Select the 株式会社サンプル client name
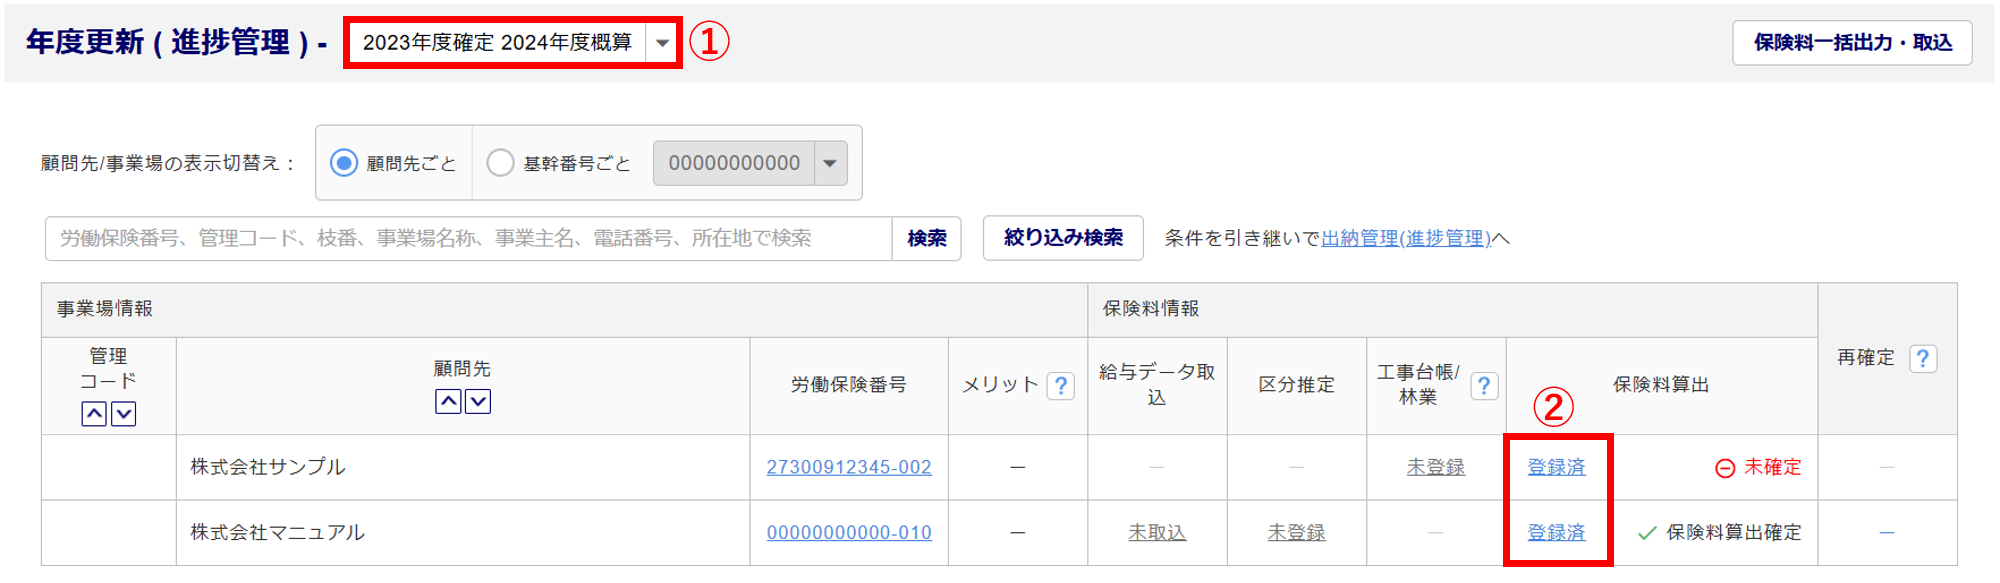Viewport: 2000px width, 583px height. pos(268,467)
